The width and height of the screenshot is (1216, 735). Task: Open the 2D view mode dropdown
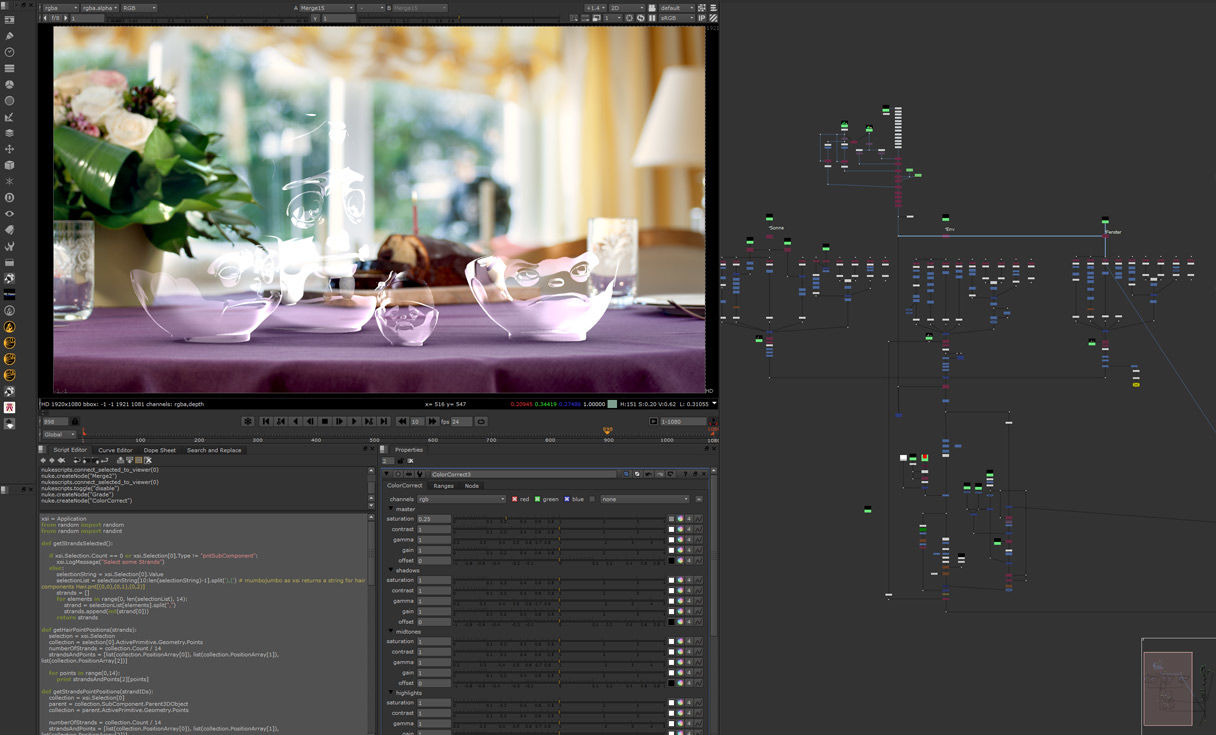click(626, 7)
